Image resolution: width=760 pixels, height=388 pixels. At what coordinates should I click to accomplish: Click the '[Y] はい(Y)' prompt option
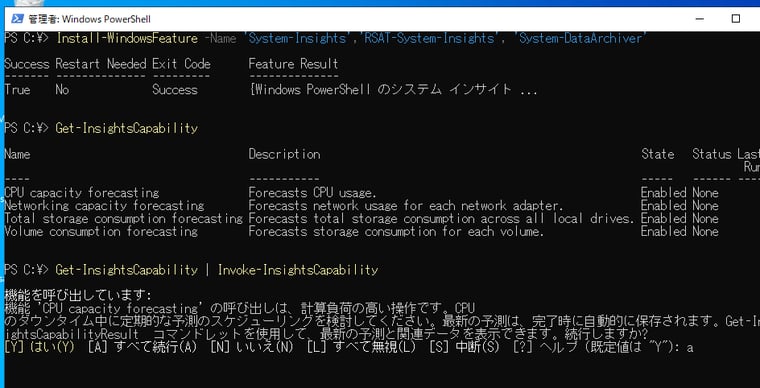pos(39,347)
